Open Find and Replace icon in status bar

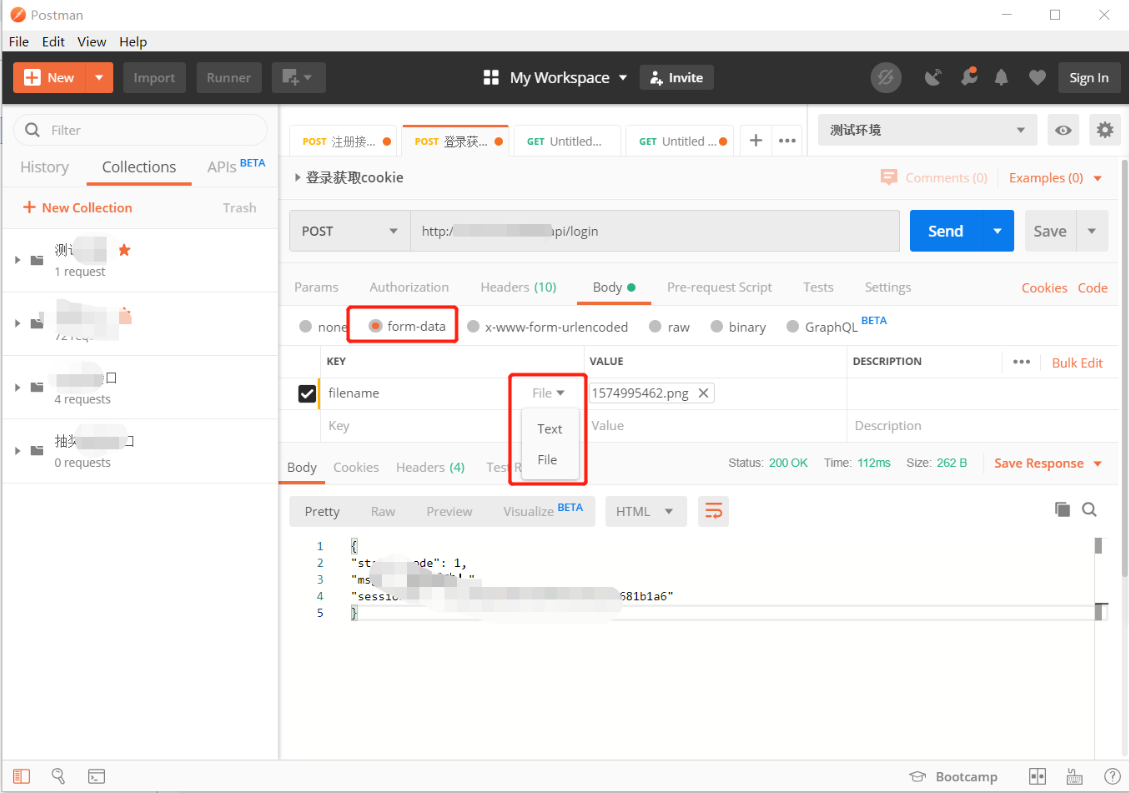tap(58, 776)
